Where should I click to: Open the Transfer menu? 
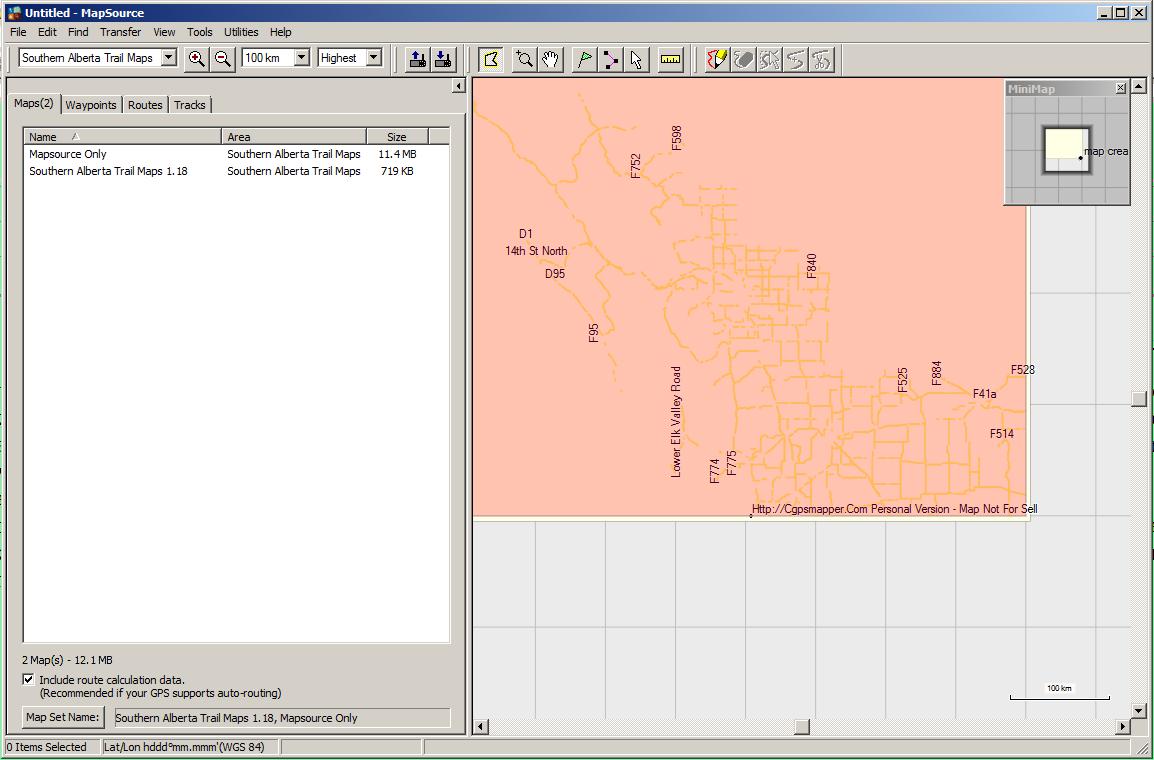[120, 32]
